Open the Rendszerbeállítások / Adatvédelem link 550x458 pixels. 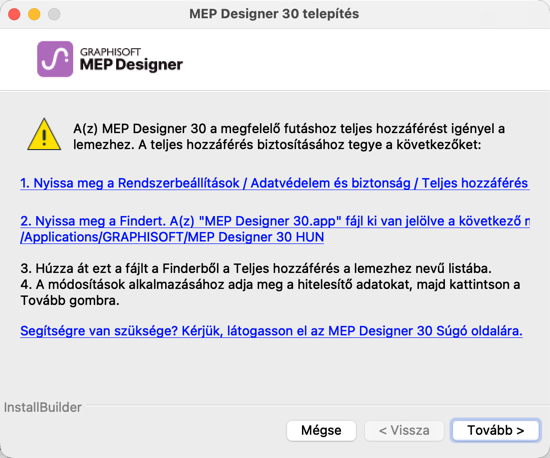275,183
